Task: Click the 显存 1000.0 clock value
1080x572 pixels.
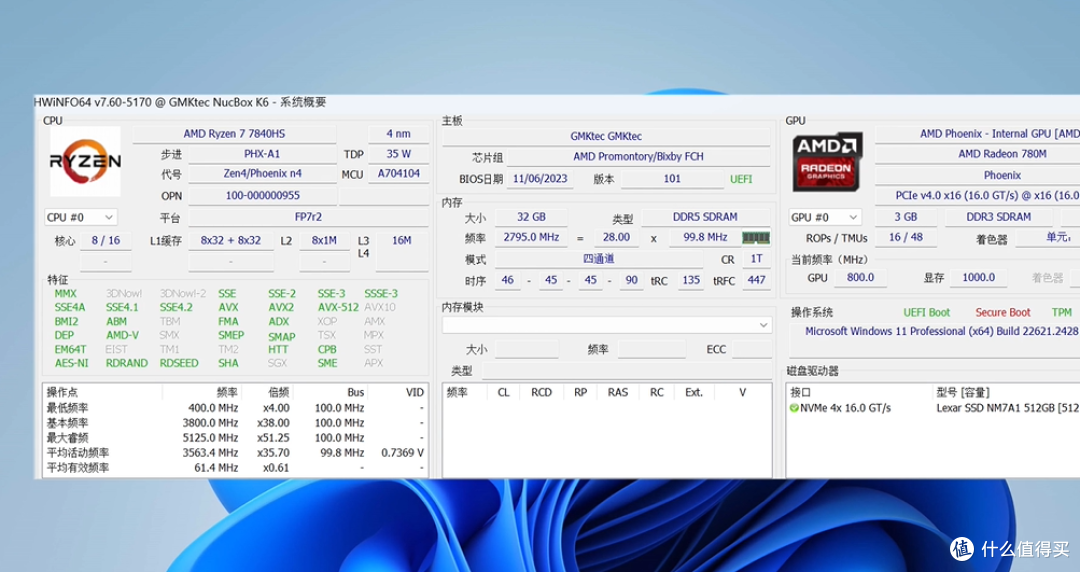Action: pos(978,278)
